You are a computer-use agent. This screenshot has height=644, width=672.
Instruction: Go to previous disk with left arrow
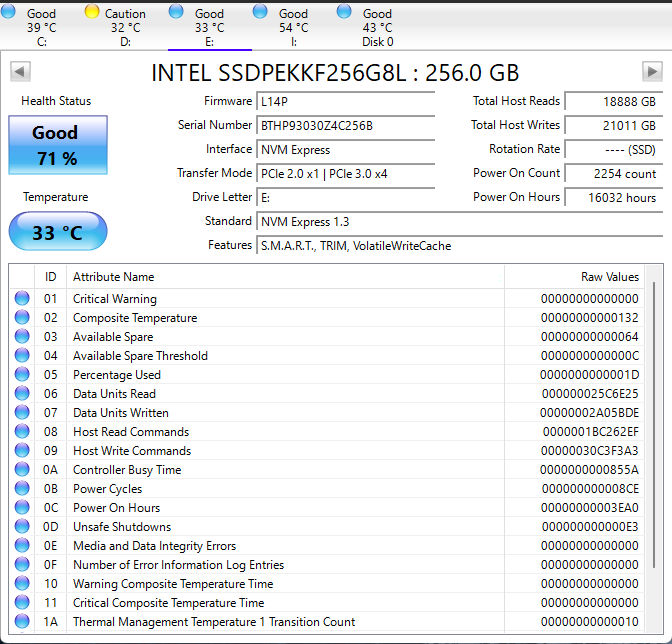[20, 72]
